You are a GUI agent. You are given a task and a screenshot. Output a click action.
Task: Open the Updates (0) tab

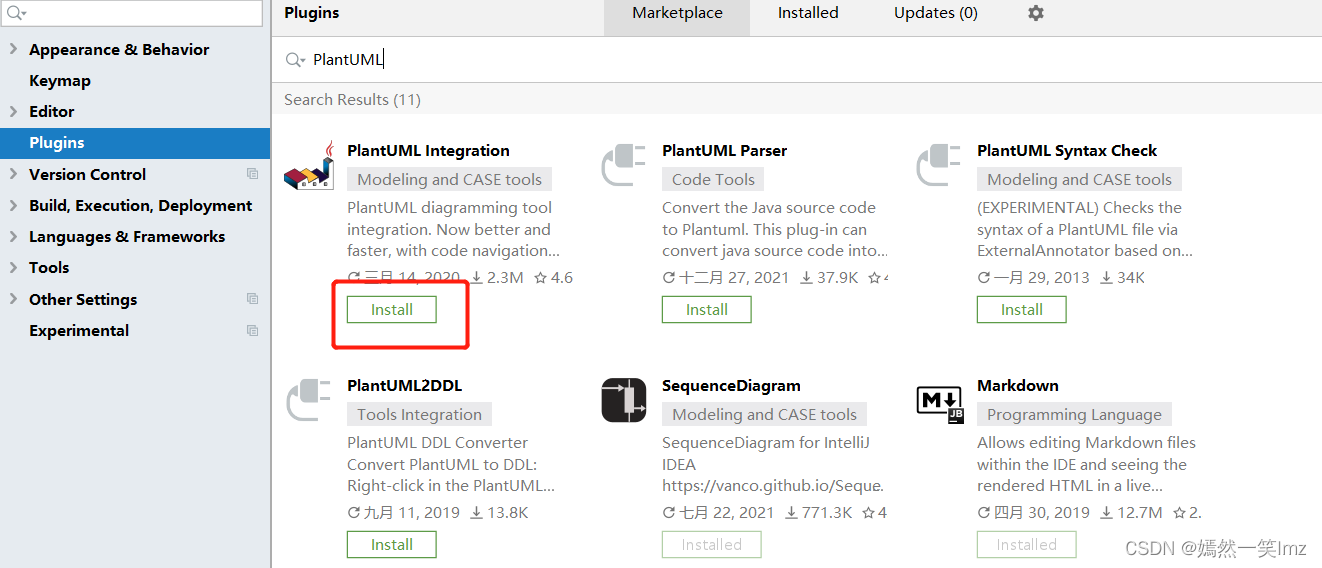pos(936,13)
